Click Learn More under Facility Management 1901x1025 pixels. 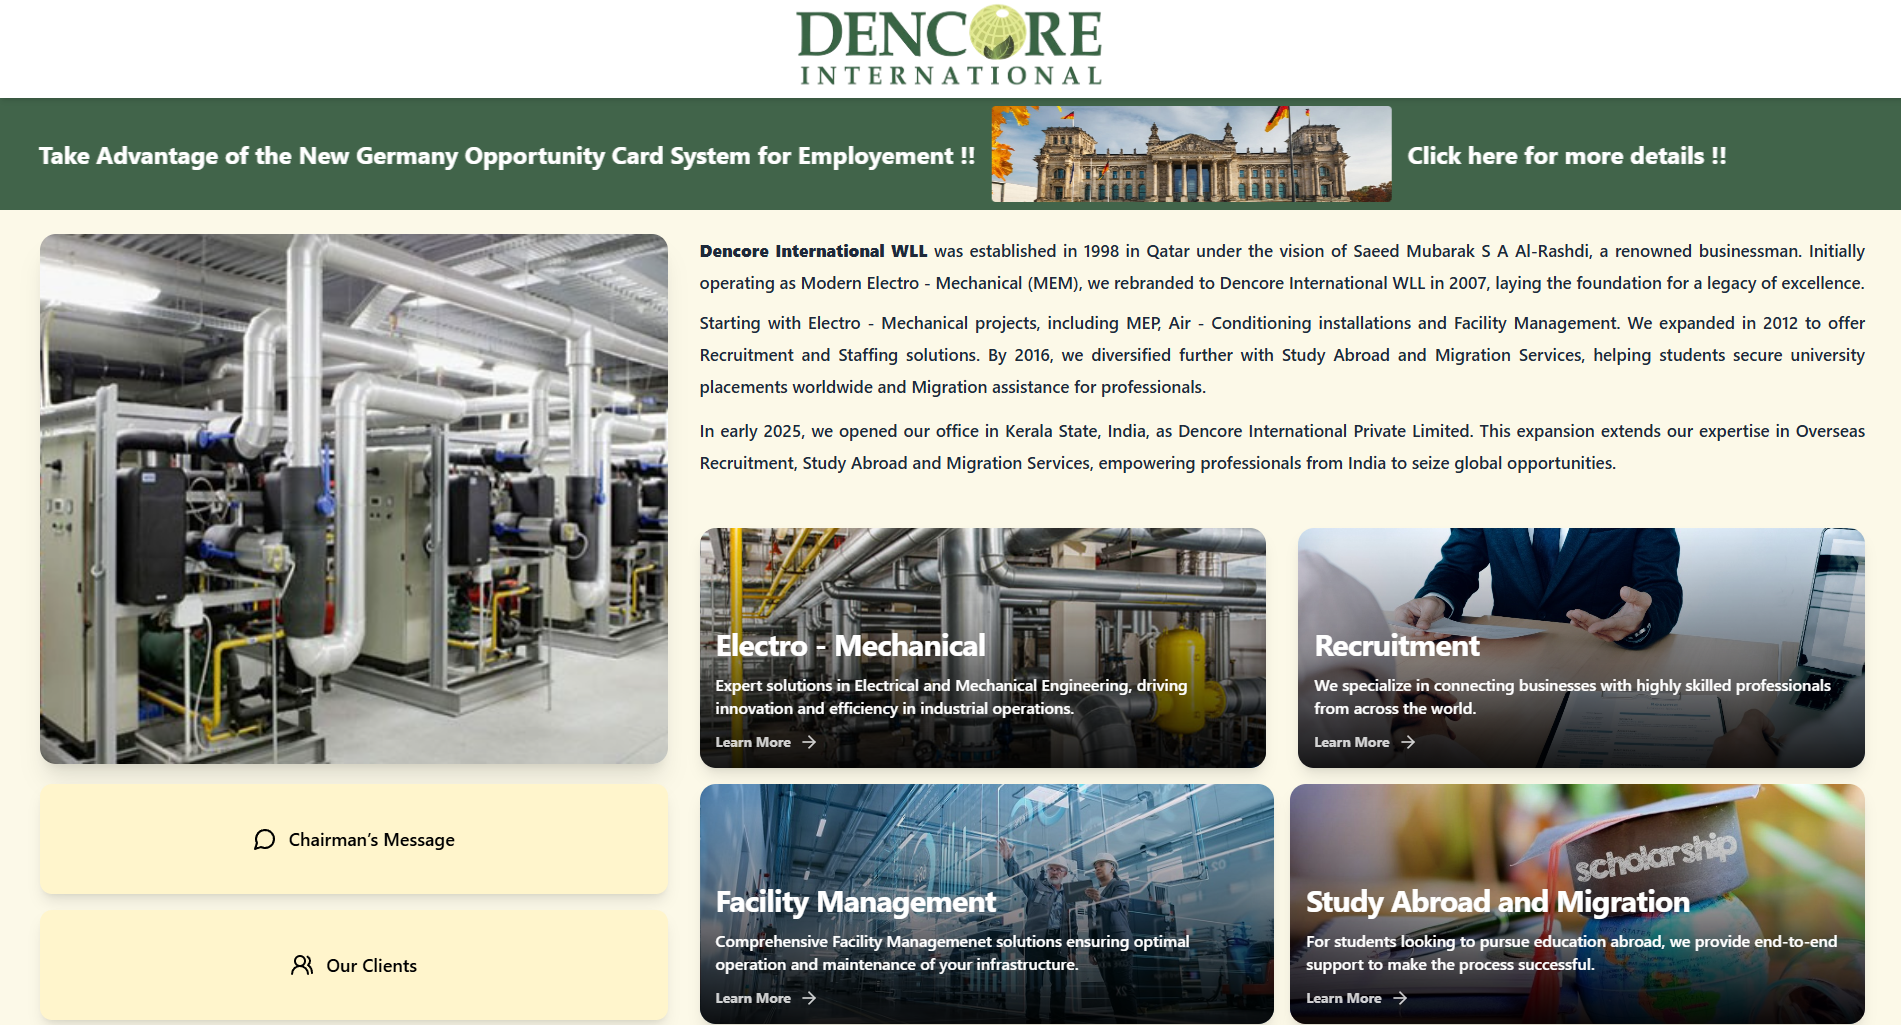point(753,998)
